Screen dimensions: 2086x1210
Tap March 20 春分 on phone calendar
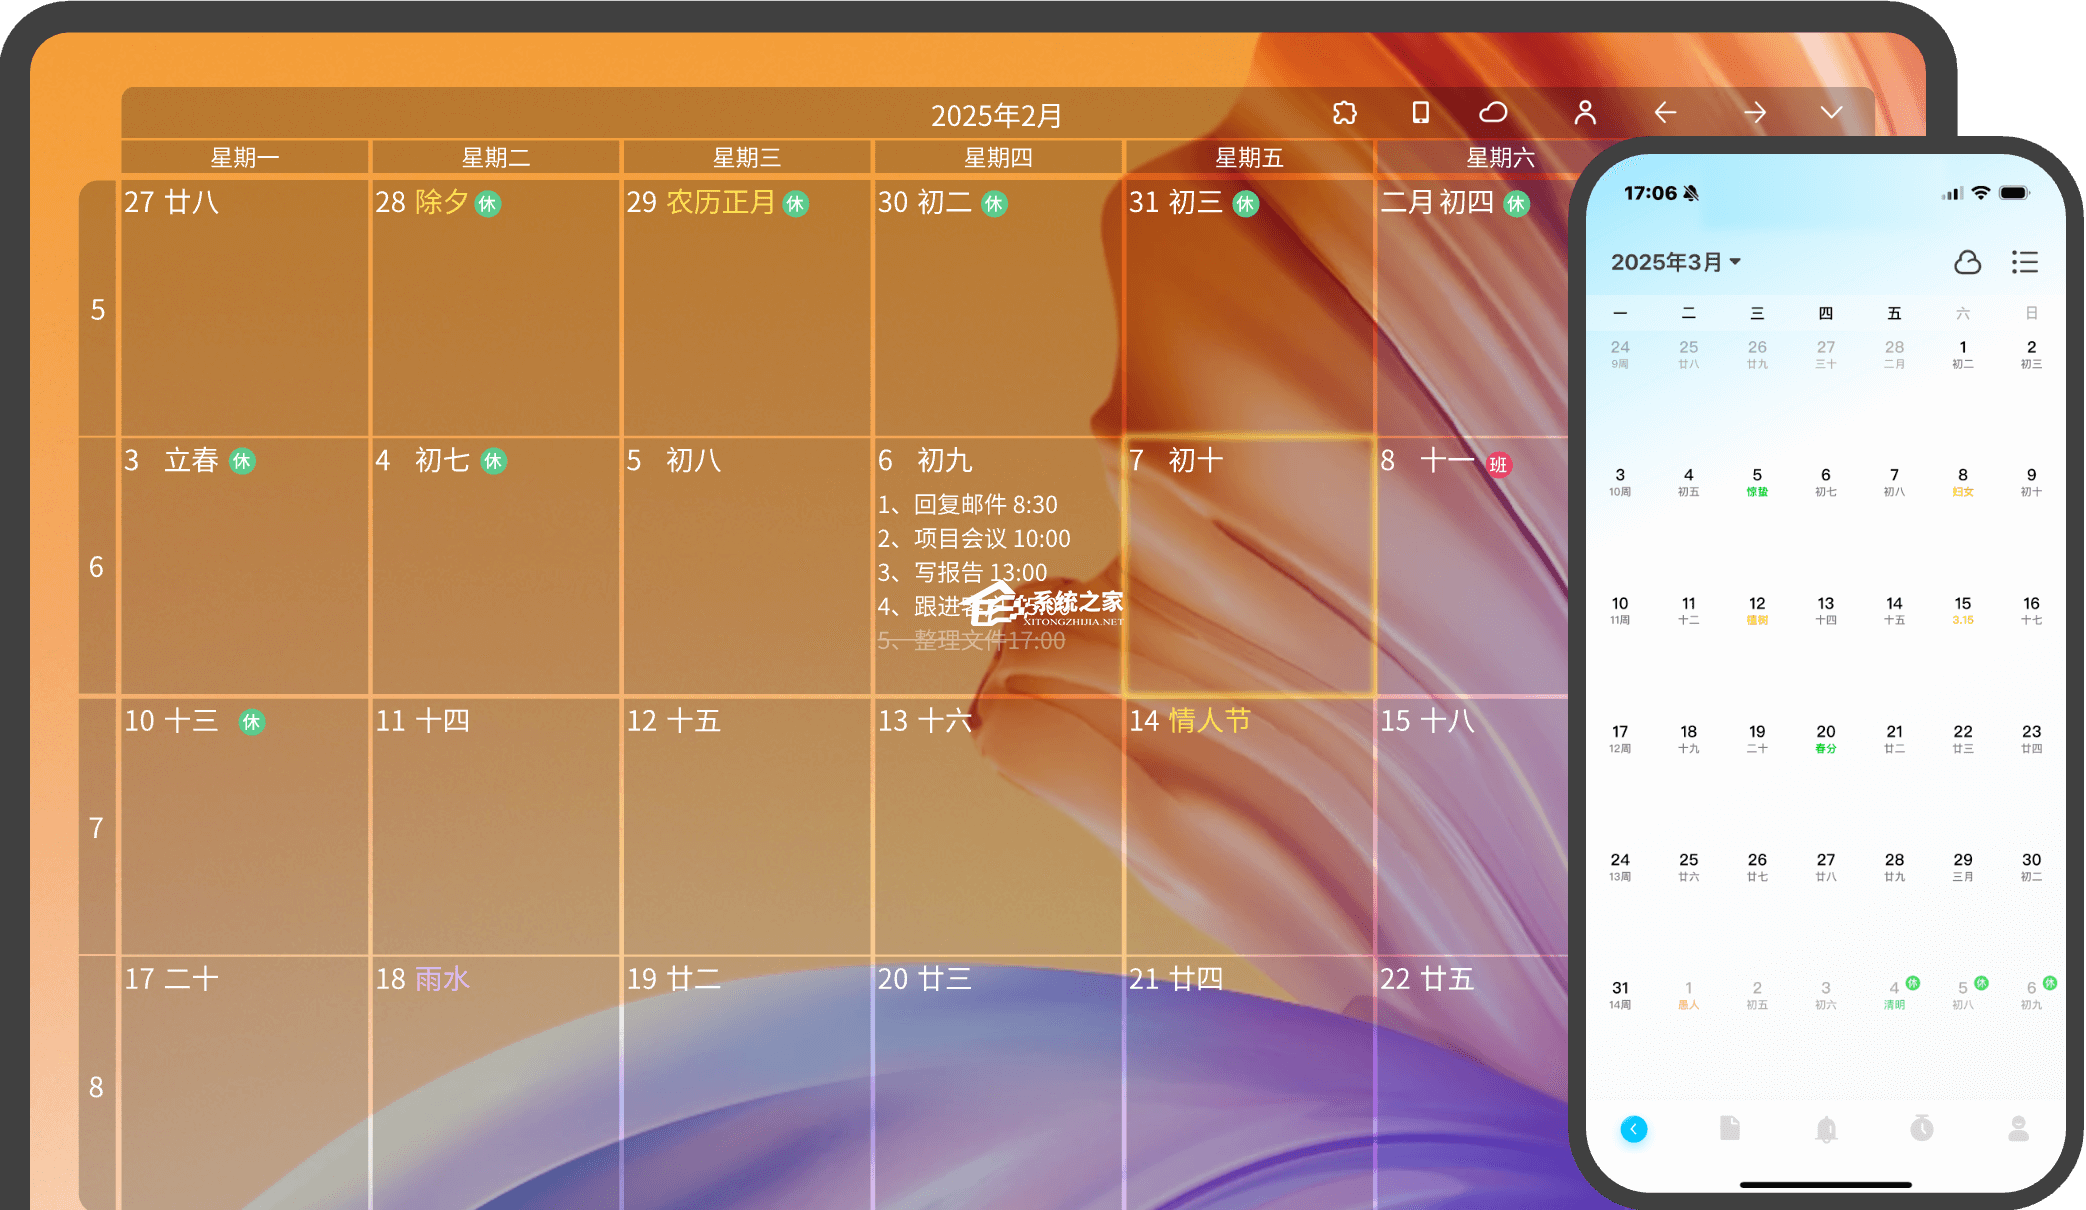pyautogui.click(x=1826, y=738)
